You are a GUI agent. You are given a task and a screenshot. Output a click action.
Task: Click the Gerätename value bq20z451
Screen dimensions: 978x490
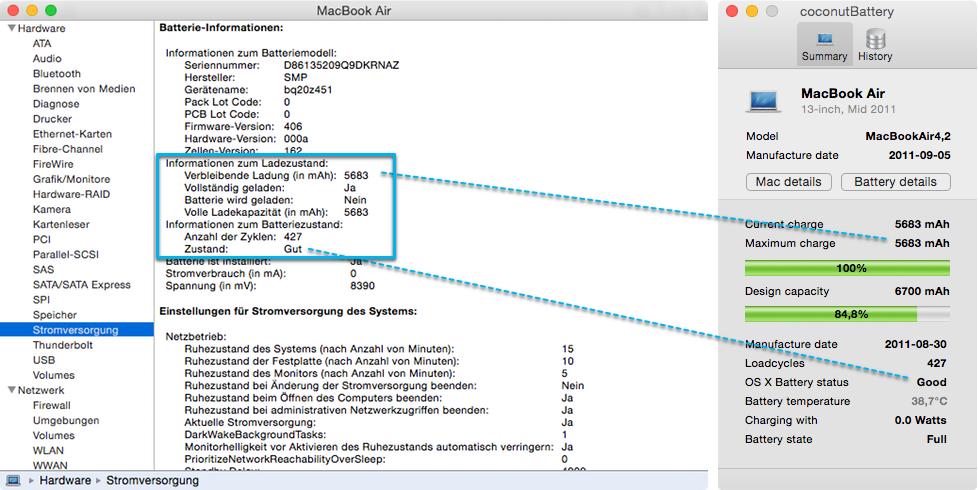pos(307,89)
